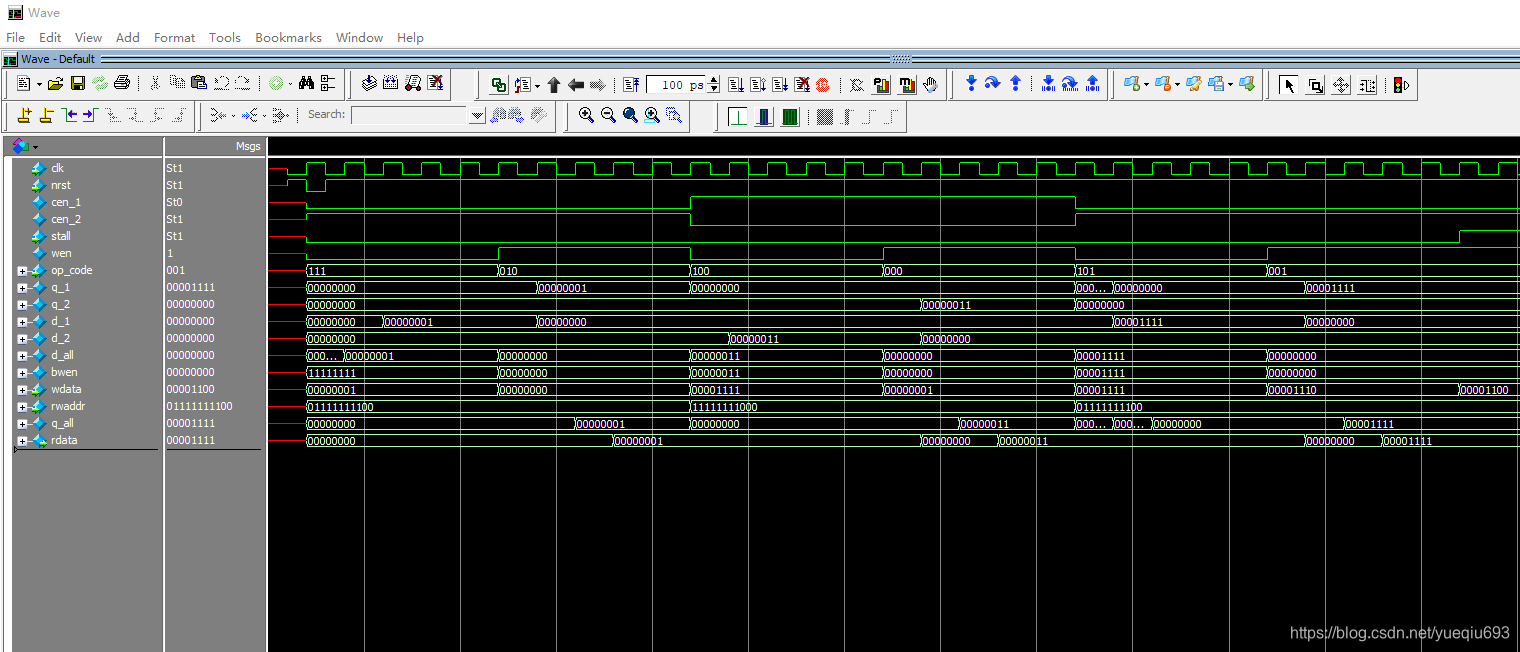
Task: Click the Simulate icon
Action: click(x=413, y=84)
